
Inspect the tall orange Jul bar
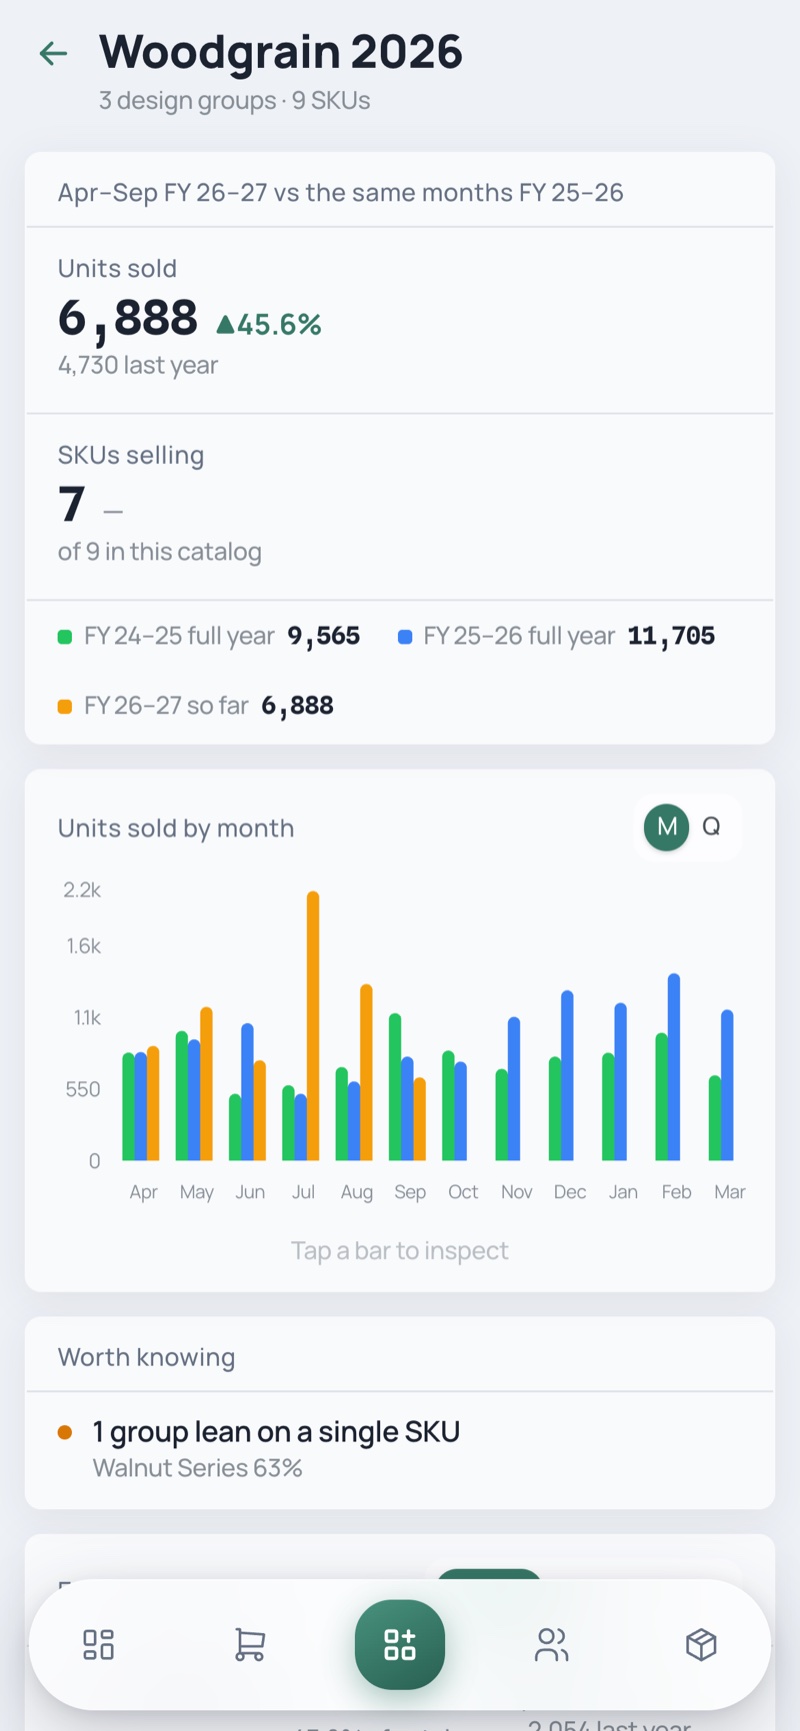coord(313,1025)
